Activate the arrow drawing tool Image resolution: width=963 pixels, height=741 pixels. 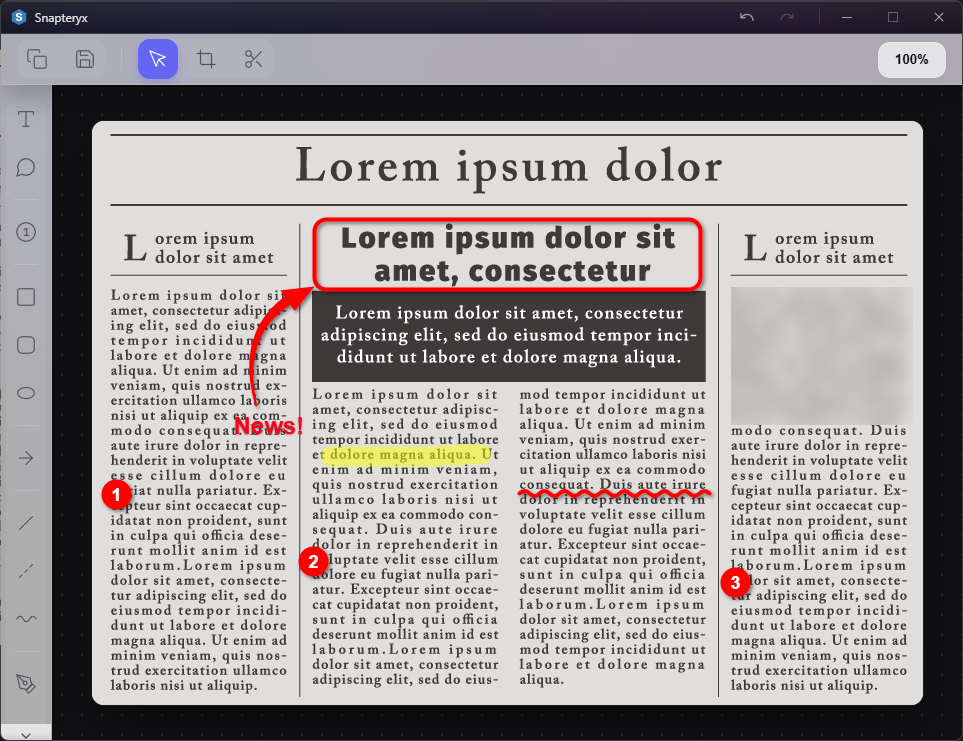click(26, 458)
